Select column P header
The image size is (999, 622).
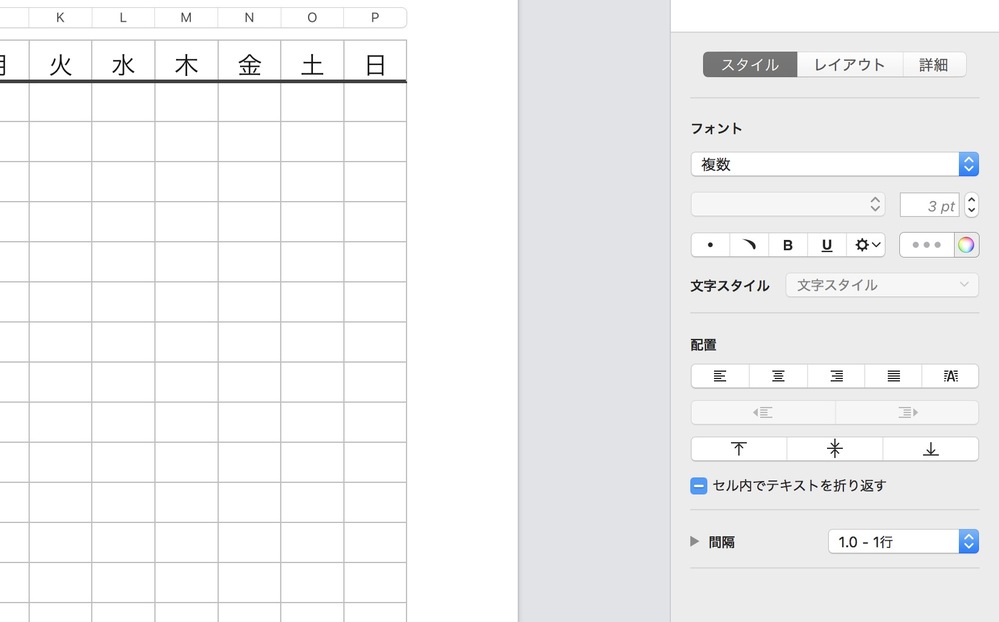(x=375, y=18)
